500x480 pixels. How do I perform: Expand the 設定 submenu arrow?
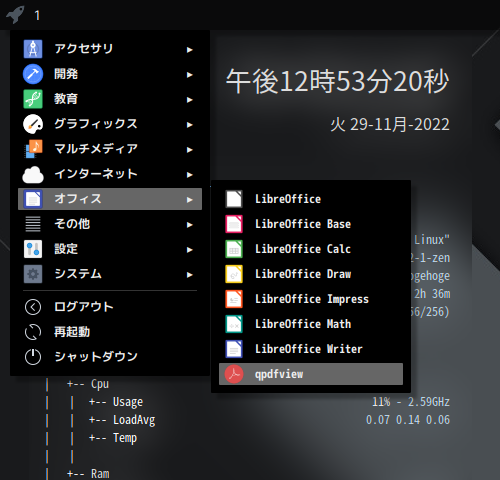point(190,250)
